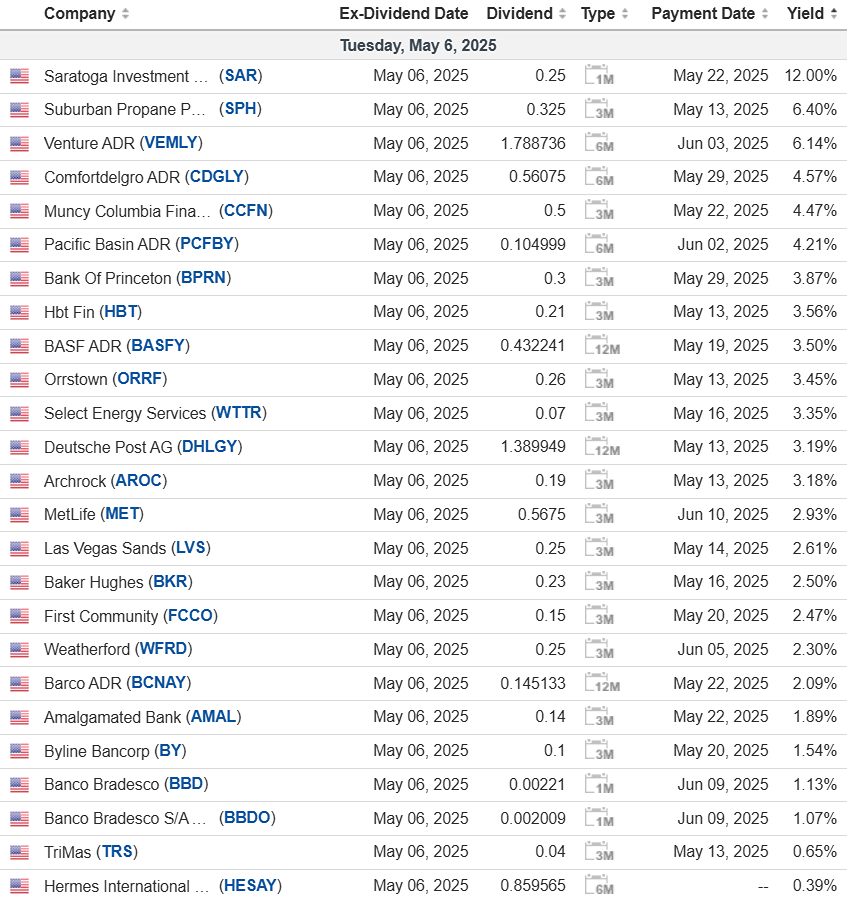Click the US flag icon beside MetLife

(20, 515)
